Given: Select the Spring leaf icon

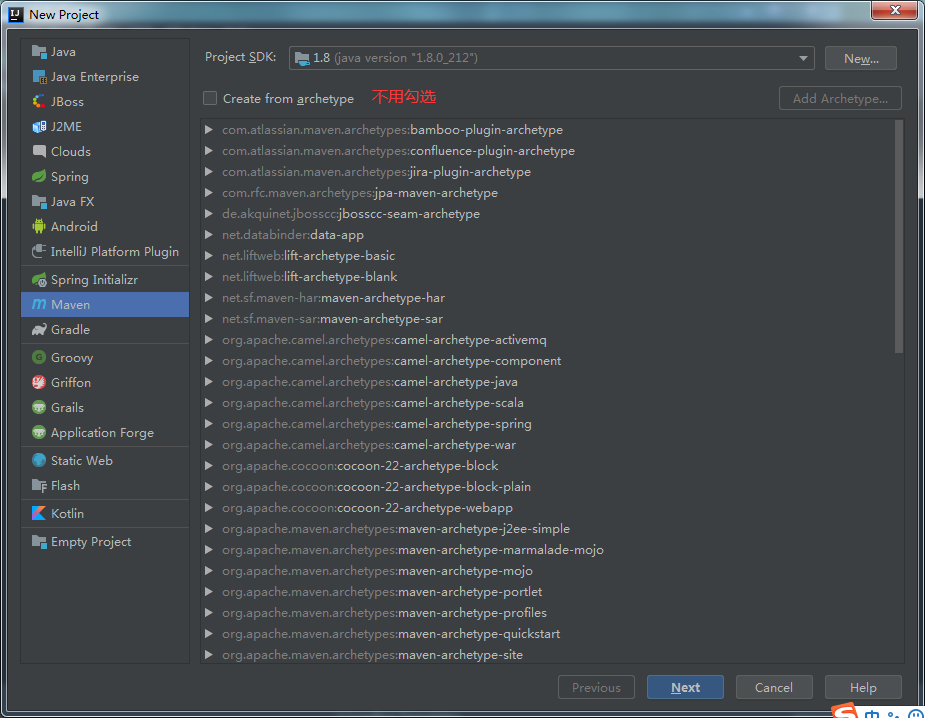Looking at the screenshot, I should (39, 176).
